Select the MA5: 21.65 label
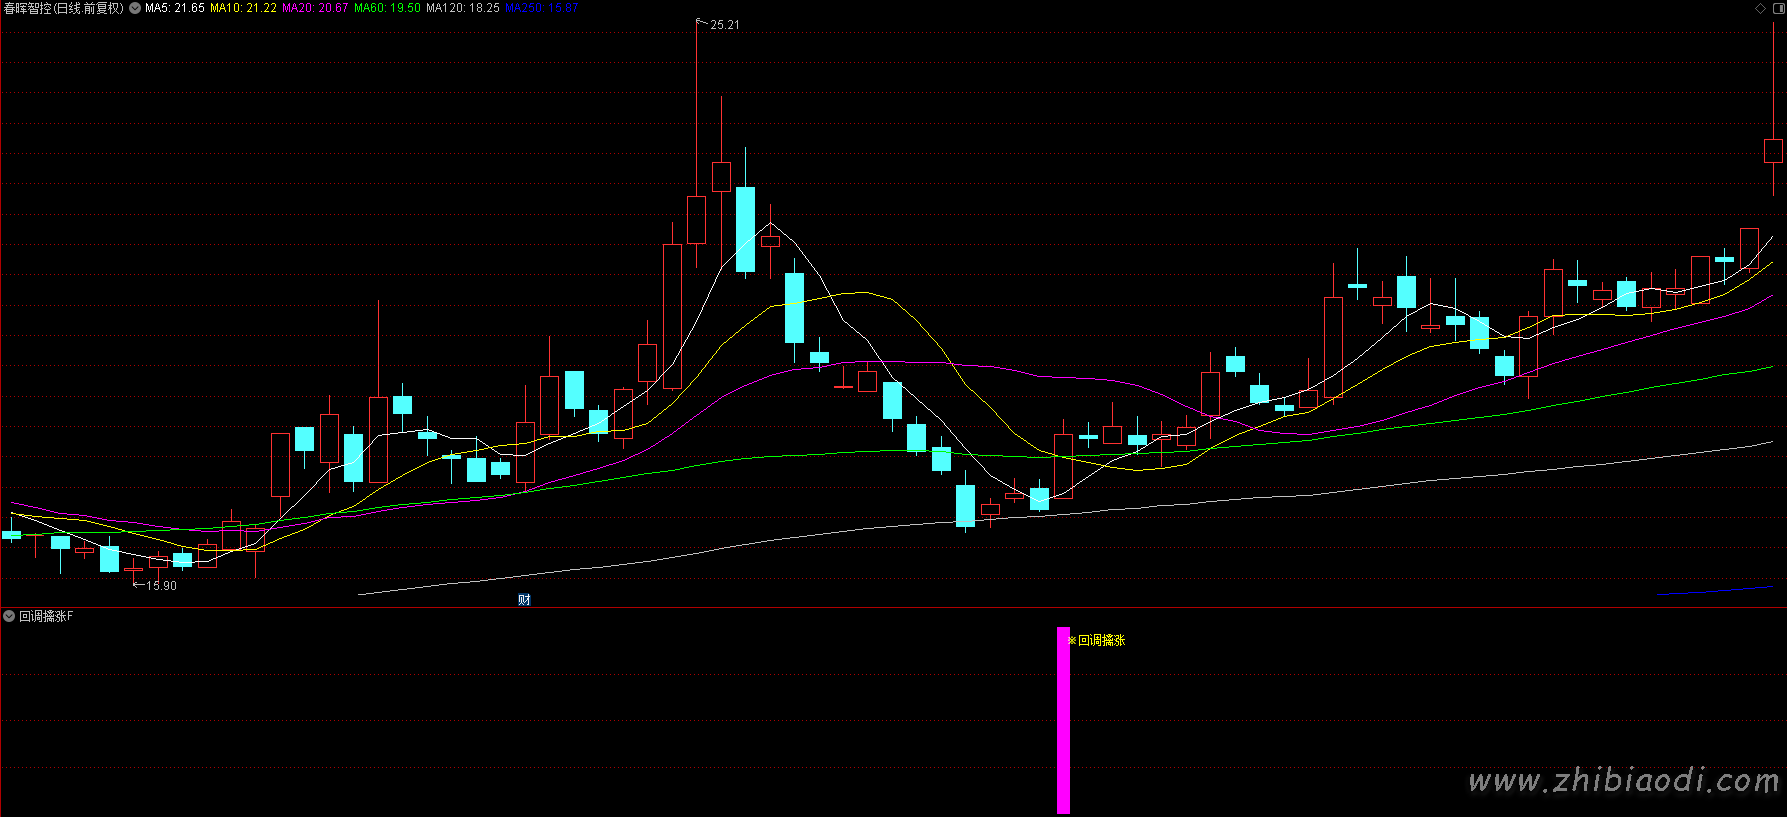 (x=175, y=8)
